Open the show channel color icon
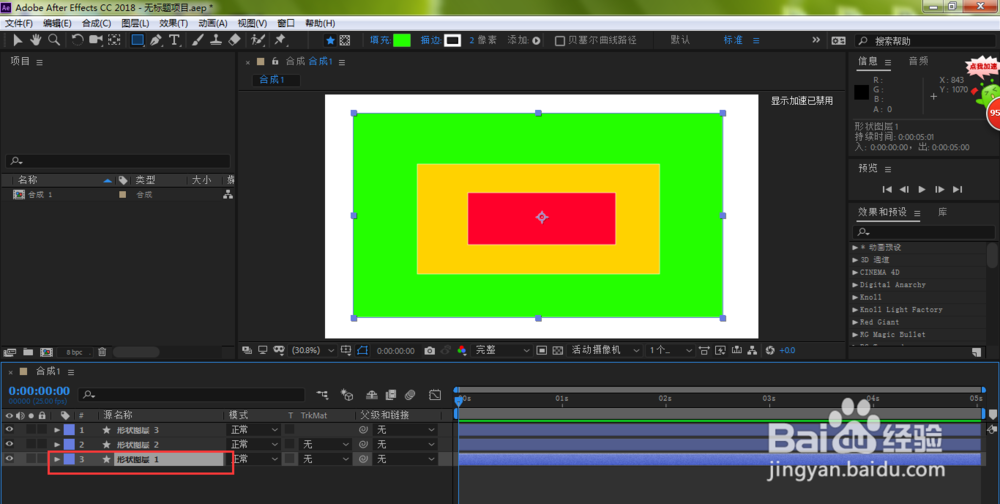The image size is (1000, 504). tap(462, 350)
